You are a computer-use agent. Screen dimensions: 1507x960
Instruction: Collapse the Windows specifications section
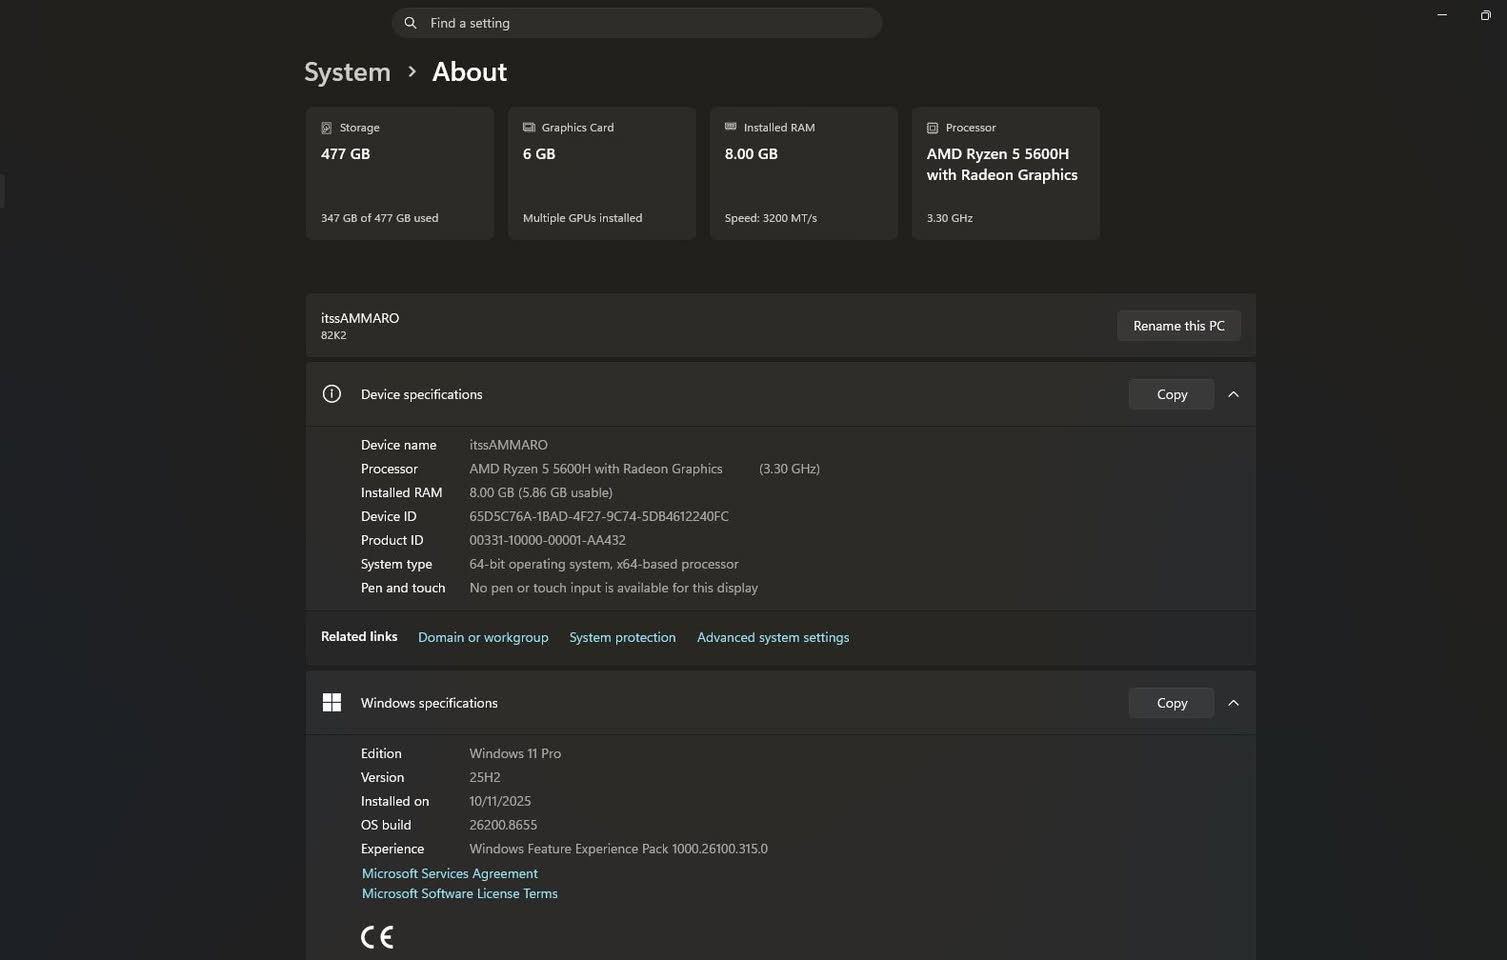coord(1233,703)
